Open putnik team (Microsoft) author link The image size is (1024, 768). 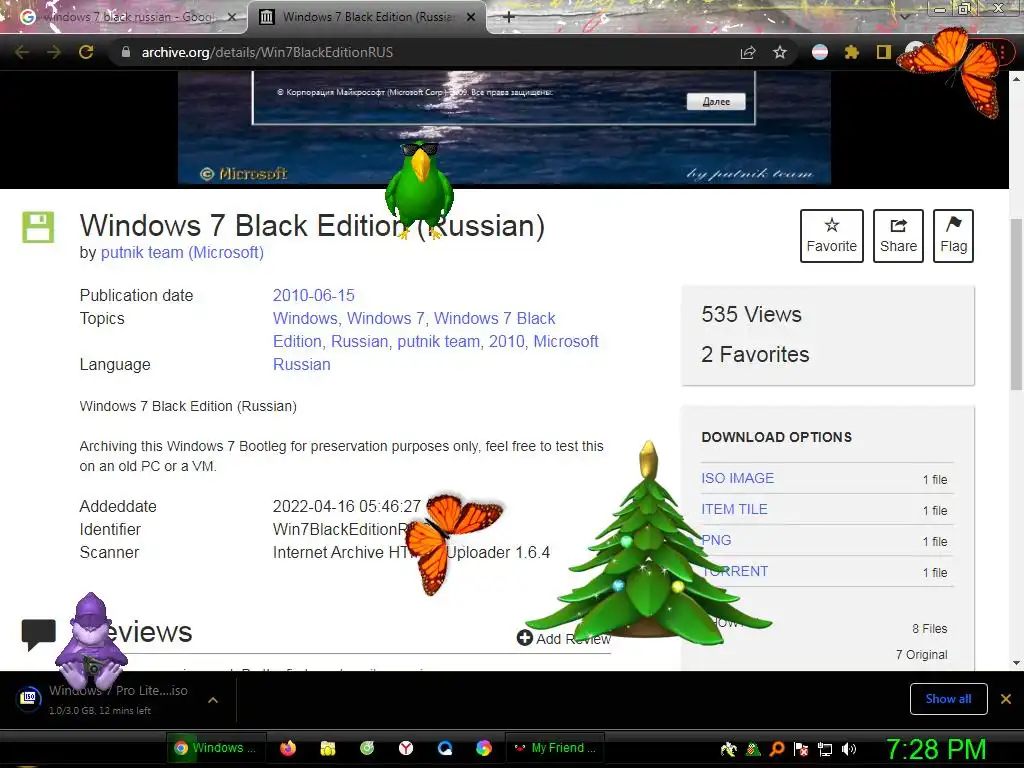(182, 252)
